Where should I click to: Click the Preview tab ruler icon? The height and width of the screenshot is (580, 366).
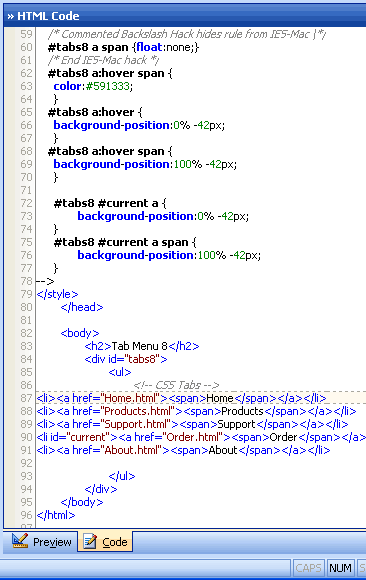coord(20,541)
